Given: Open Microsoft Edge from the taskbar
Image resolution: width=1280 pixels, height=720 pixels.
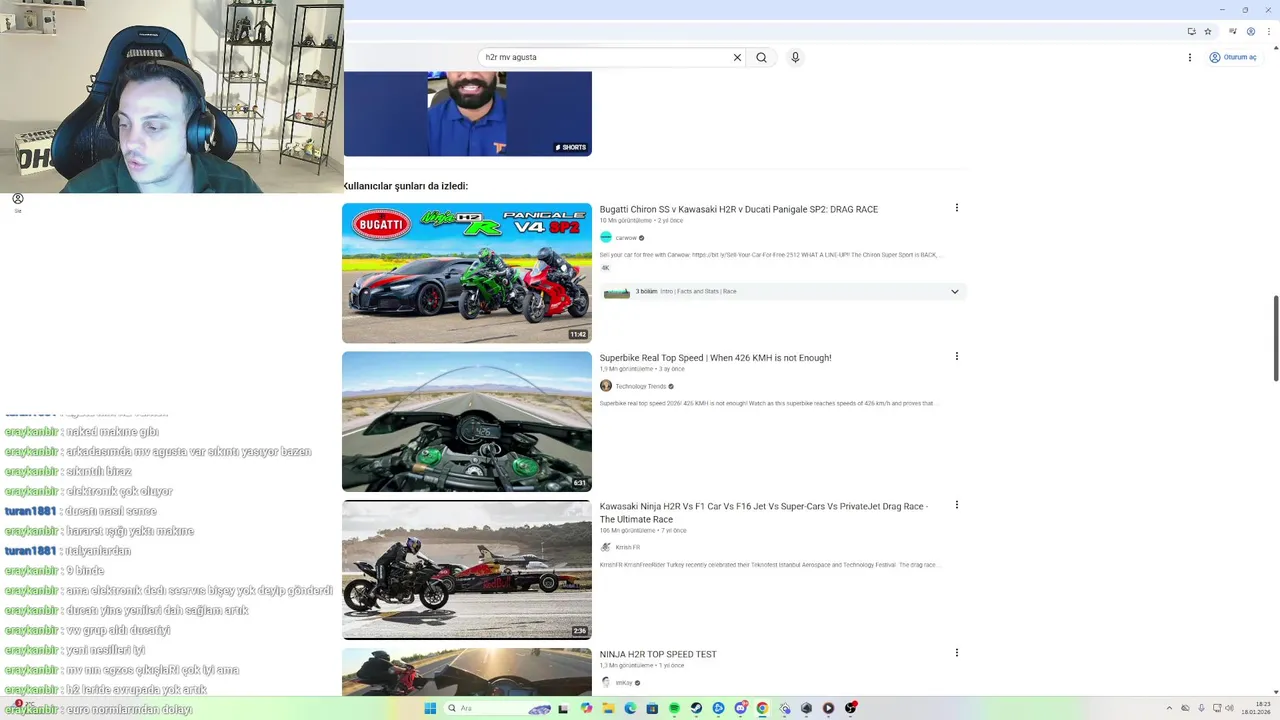Looking at the screenshot, I should click(630, 708).
